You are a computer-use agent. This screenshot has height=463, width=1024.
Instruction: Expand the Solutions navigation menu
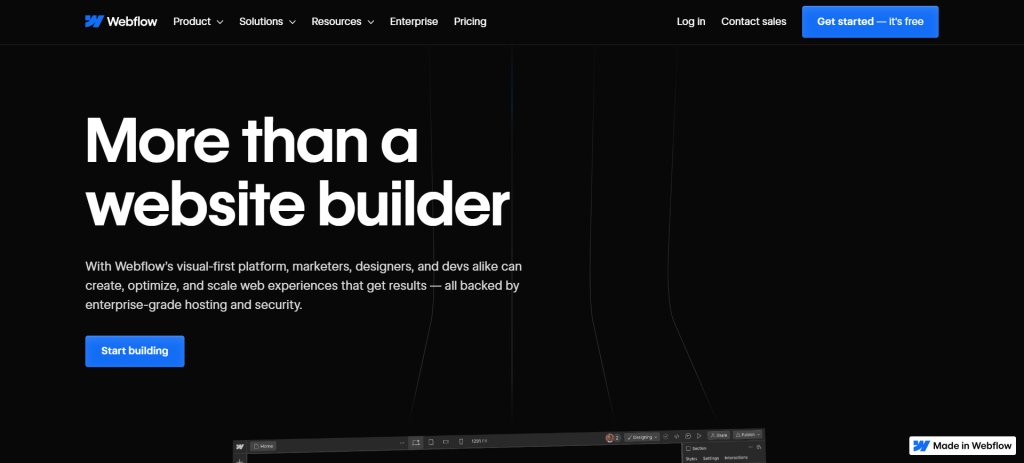click(267, 22)
